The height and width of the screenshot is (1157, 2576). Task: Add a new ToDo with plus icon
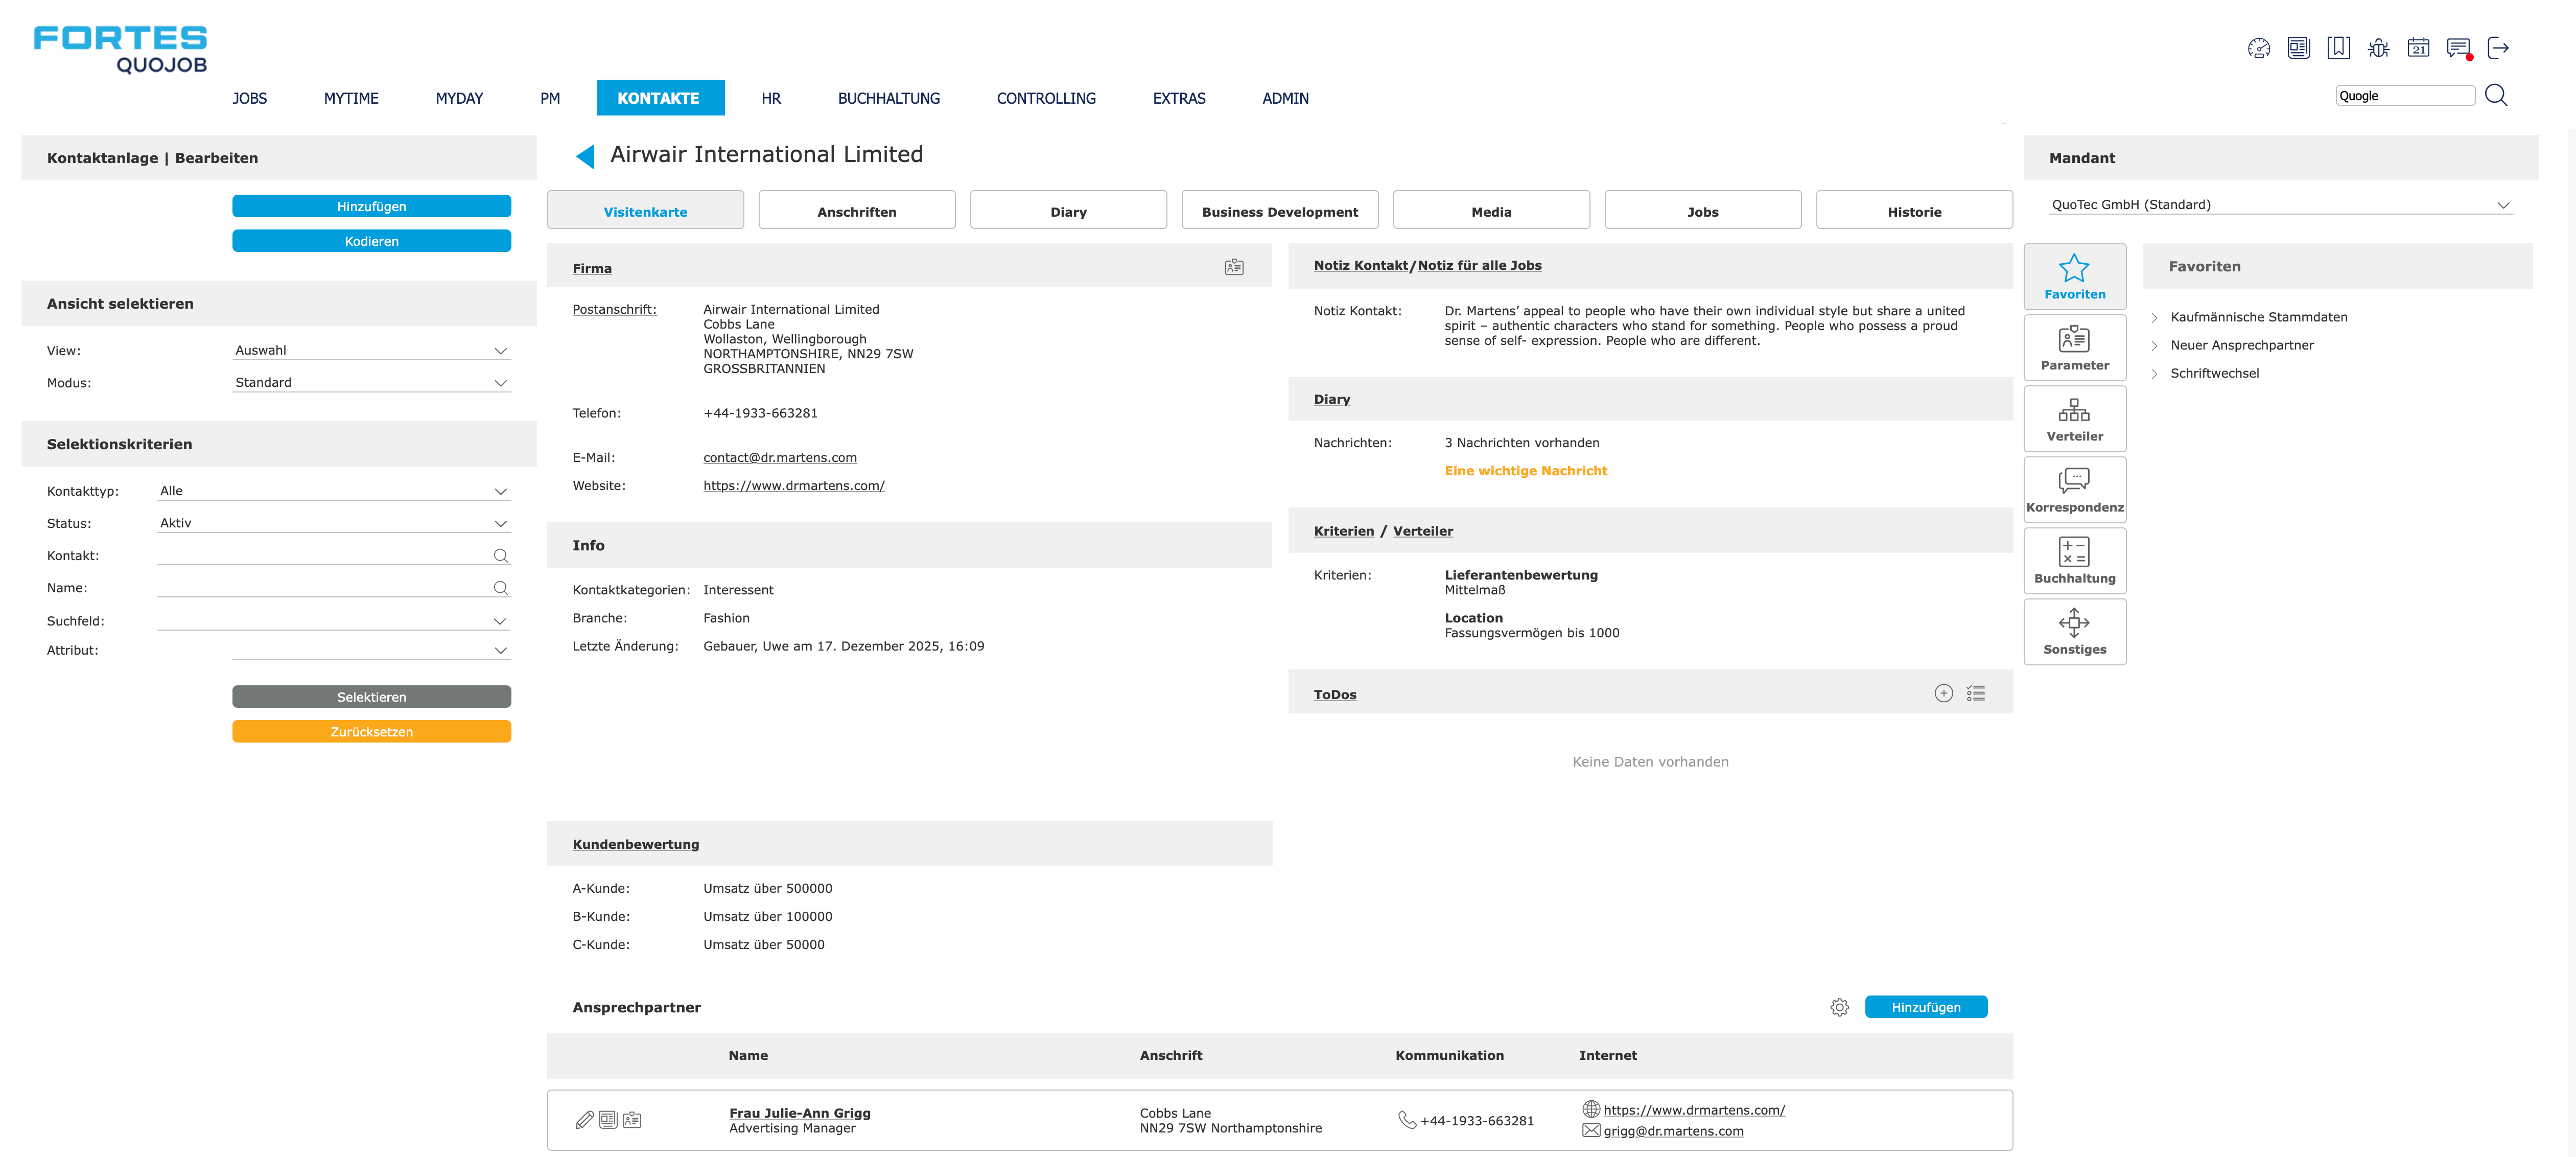tap(1943, 694)
